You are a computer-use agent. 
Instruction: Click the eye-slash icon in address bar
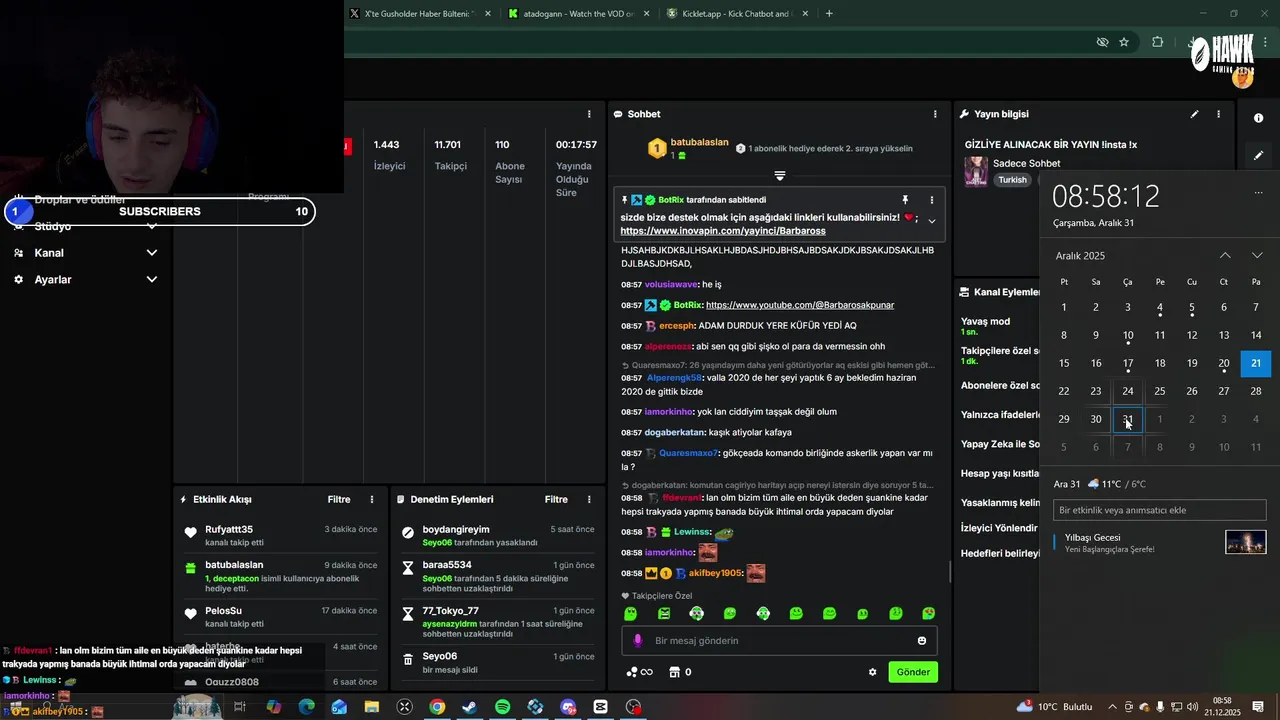[1102, 42]
